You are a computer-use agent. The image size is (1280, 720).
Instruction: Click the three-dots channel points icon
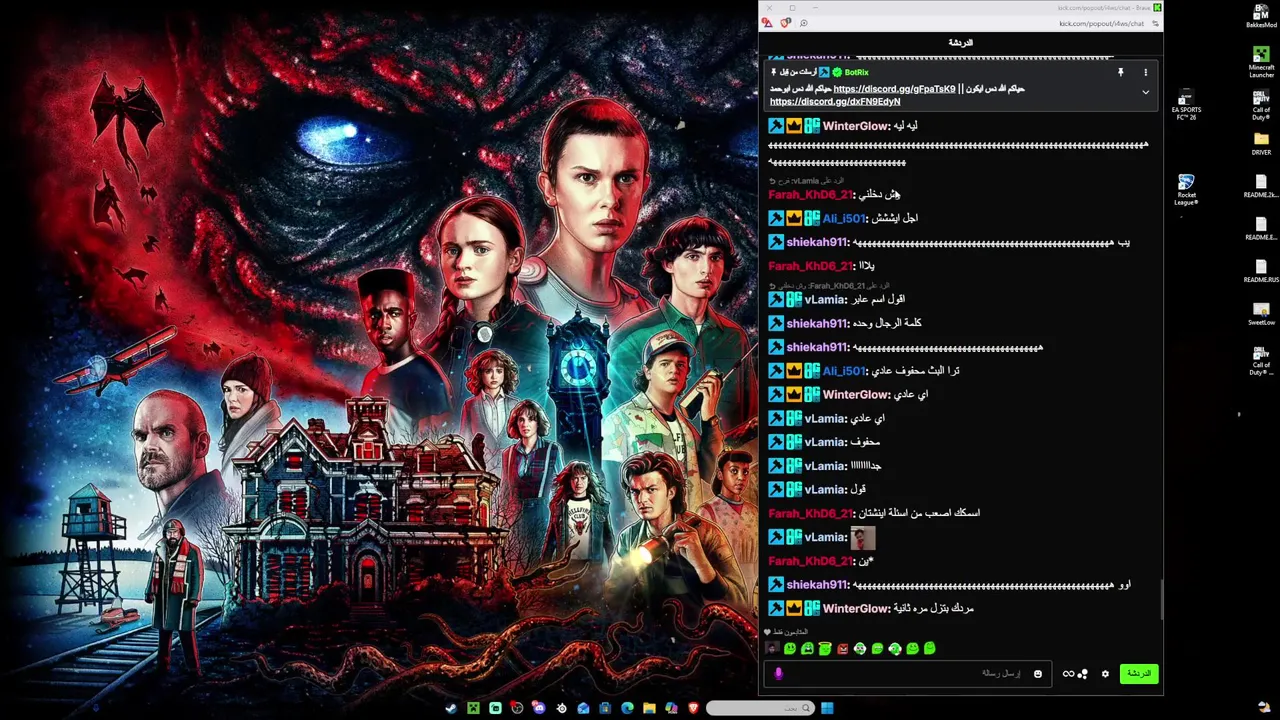coord(1082,674)
